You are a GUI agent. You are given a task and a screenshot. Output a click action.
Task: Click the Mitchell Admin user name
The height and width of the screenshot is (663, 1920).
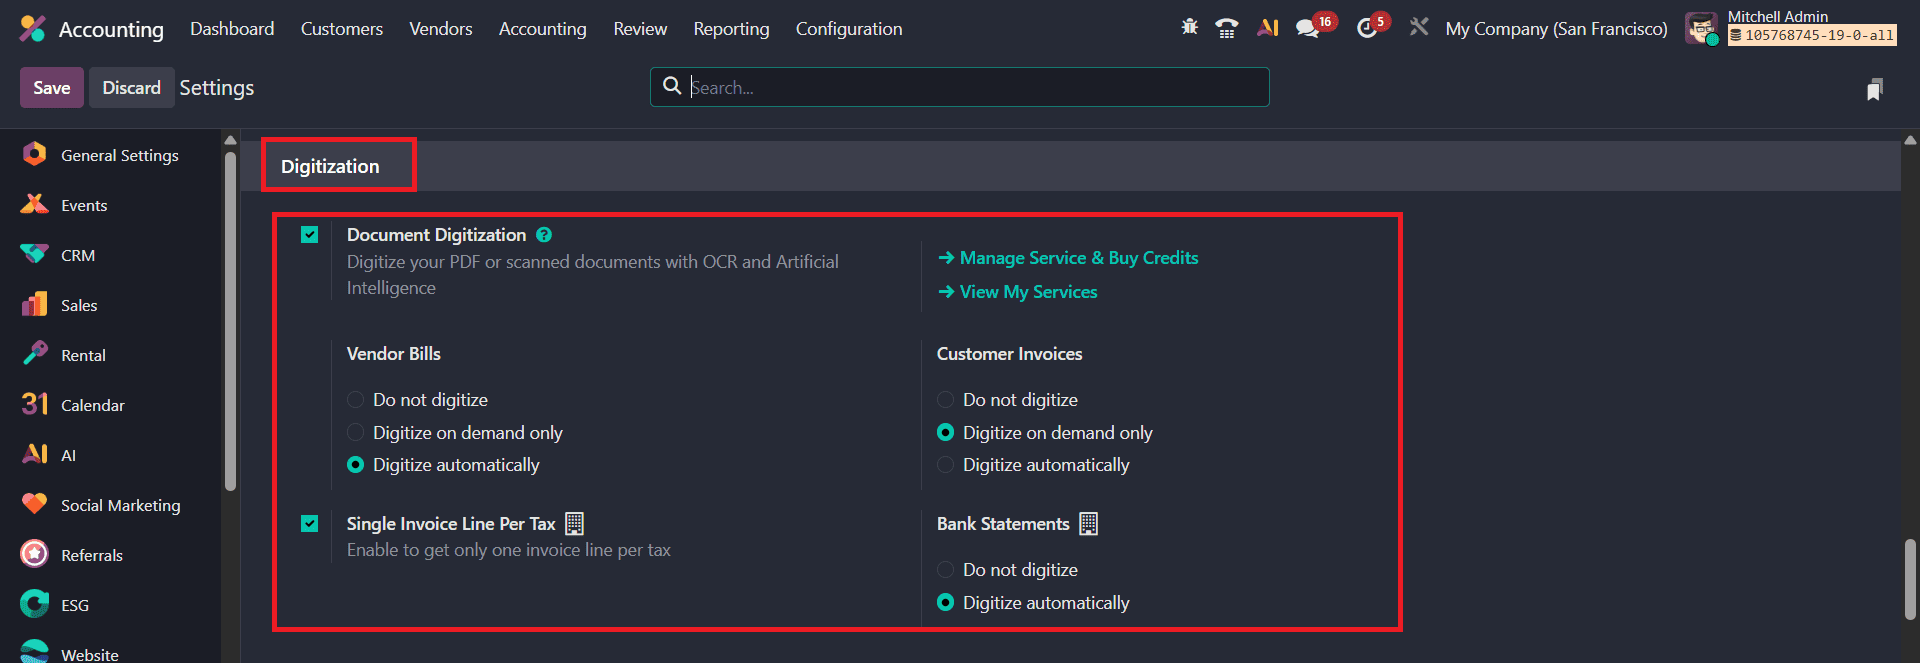tap(1778, 17)
